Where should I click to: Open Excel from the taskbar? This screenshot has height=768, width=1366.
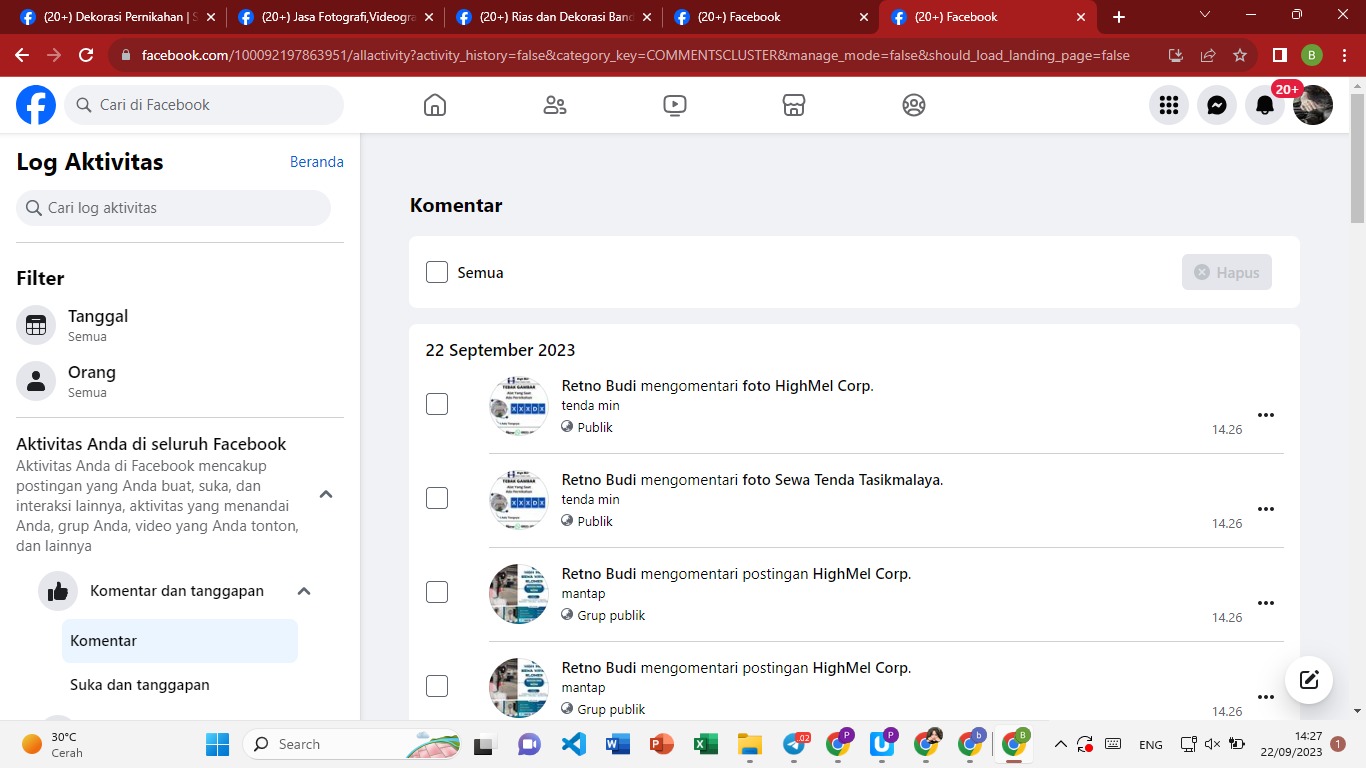705,744
